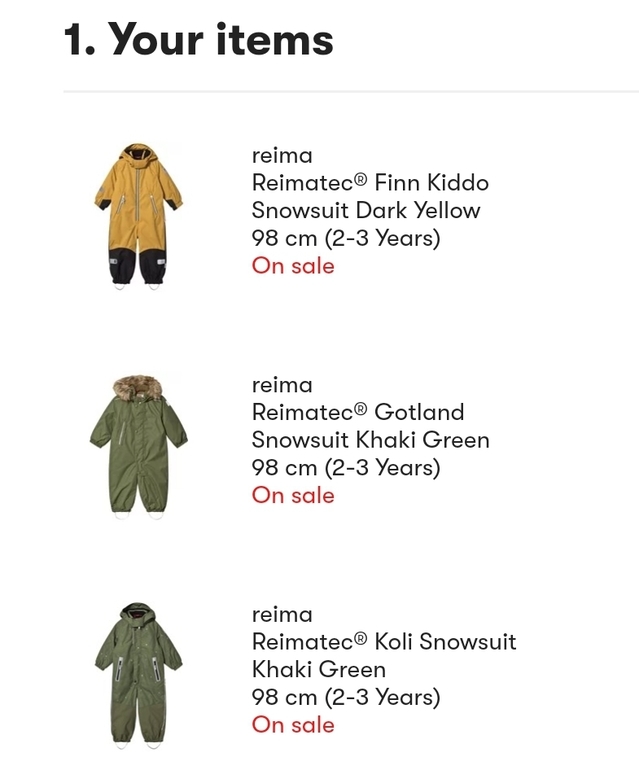Image resolution: width=639 pixels, height=770 pixels.
Task: Open the "Reimatec® Finn Kiddo" title
Action: pyautogui.click(x=370, y=183)
